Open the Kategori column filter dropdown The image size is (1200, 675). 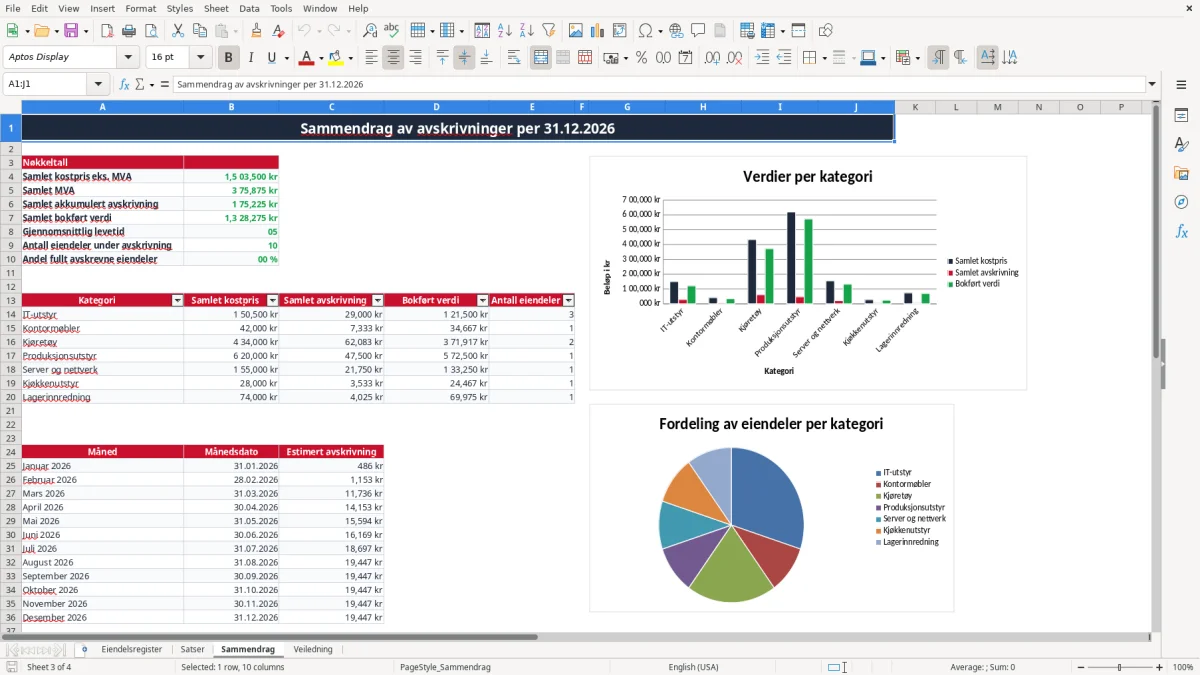pyautogui.click(x=177, y=300)
